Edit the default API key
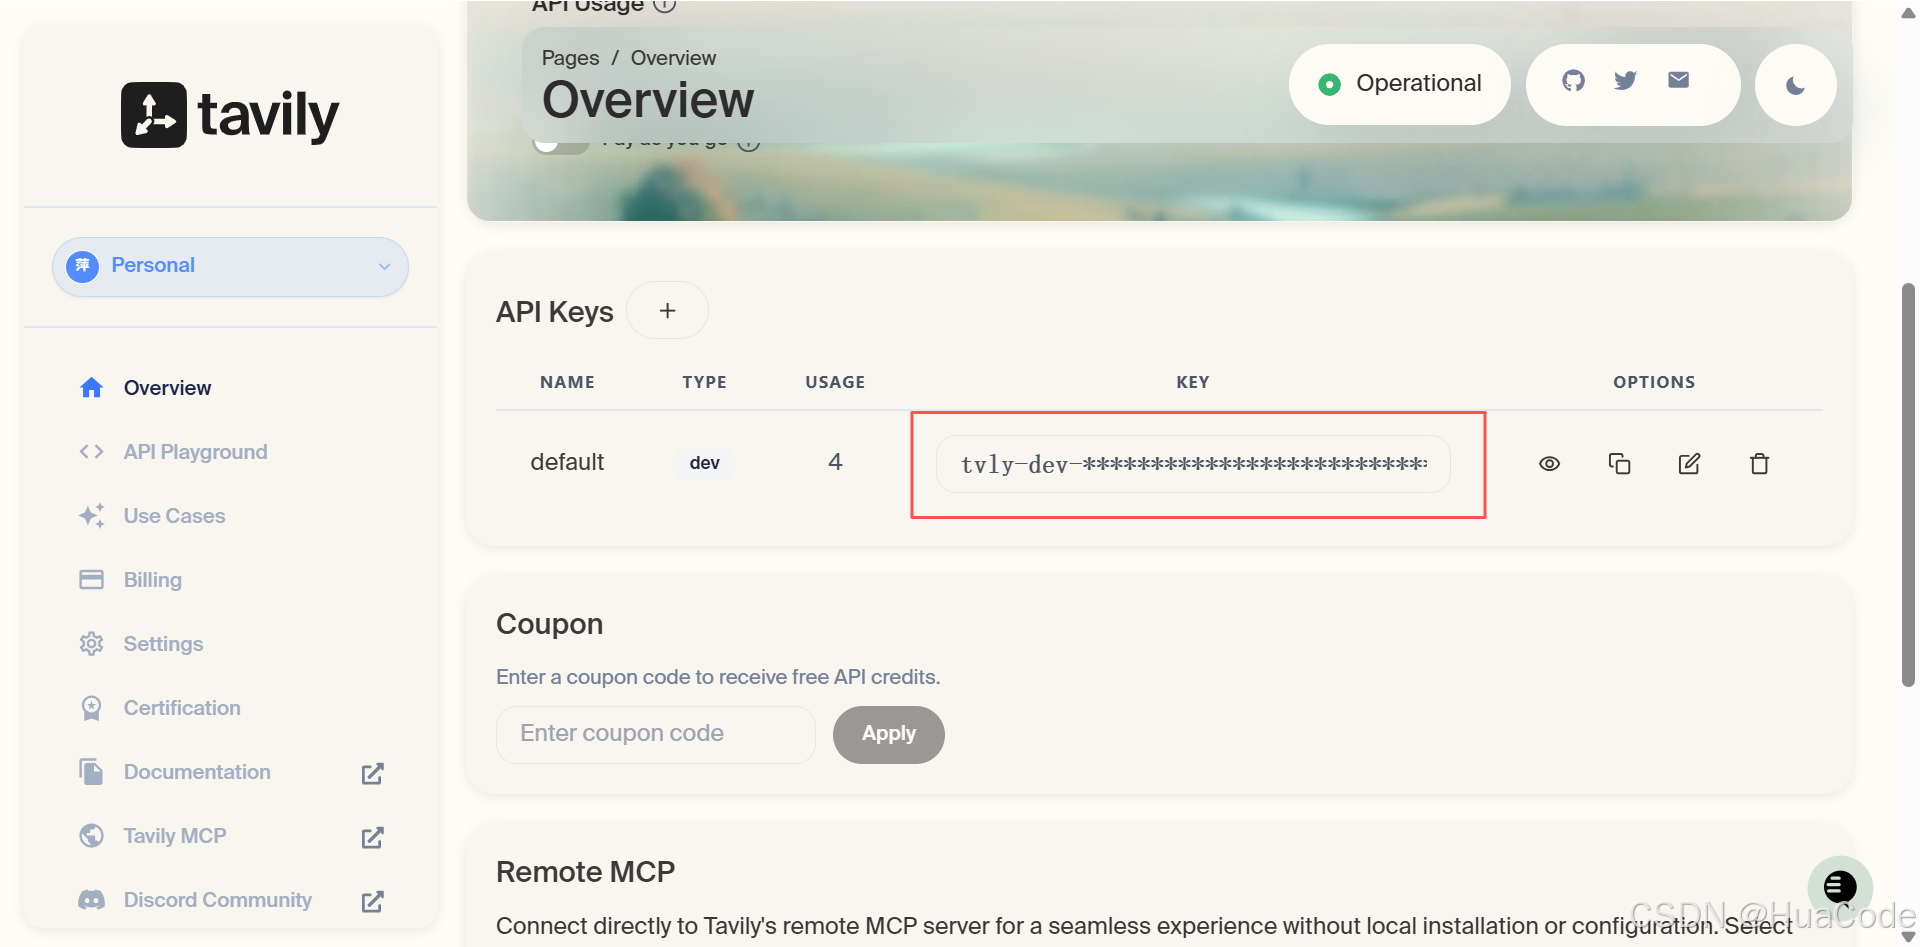 pos(1689,464)
